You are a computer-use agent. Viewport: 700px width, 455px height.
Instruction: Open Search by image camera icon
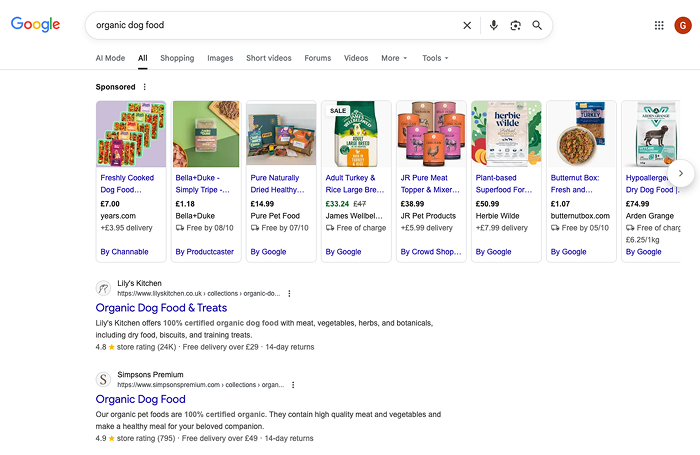pos(515,25)
